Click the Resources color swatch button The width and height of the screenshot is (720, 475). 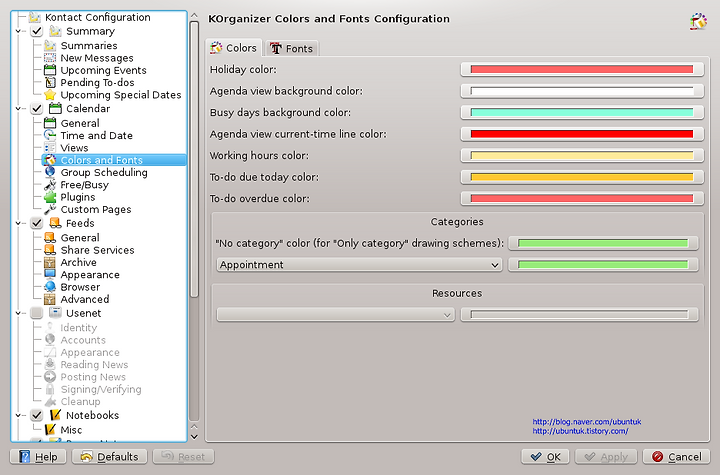[x=579, y=315]
